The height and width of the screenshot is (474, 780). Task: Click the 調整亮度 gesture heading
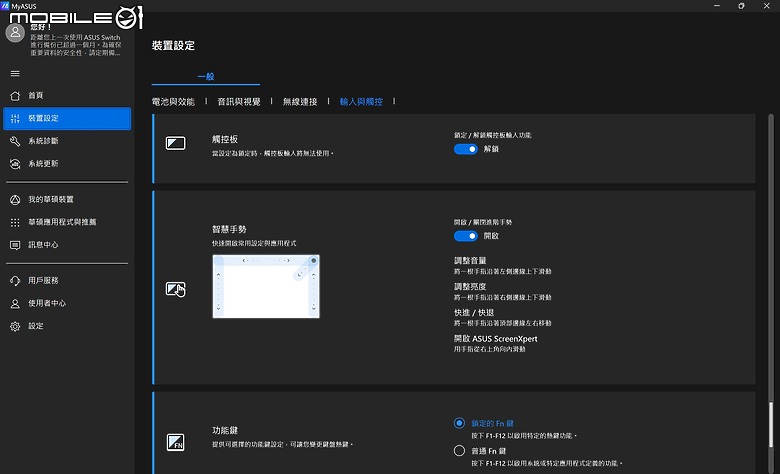tap(470, 286)
